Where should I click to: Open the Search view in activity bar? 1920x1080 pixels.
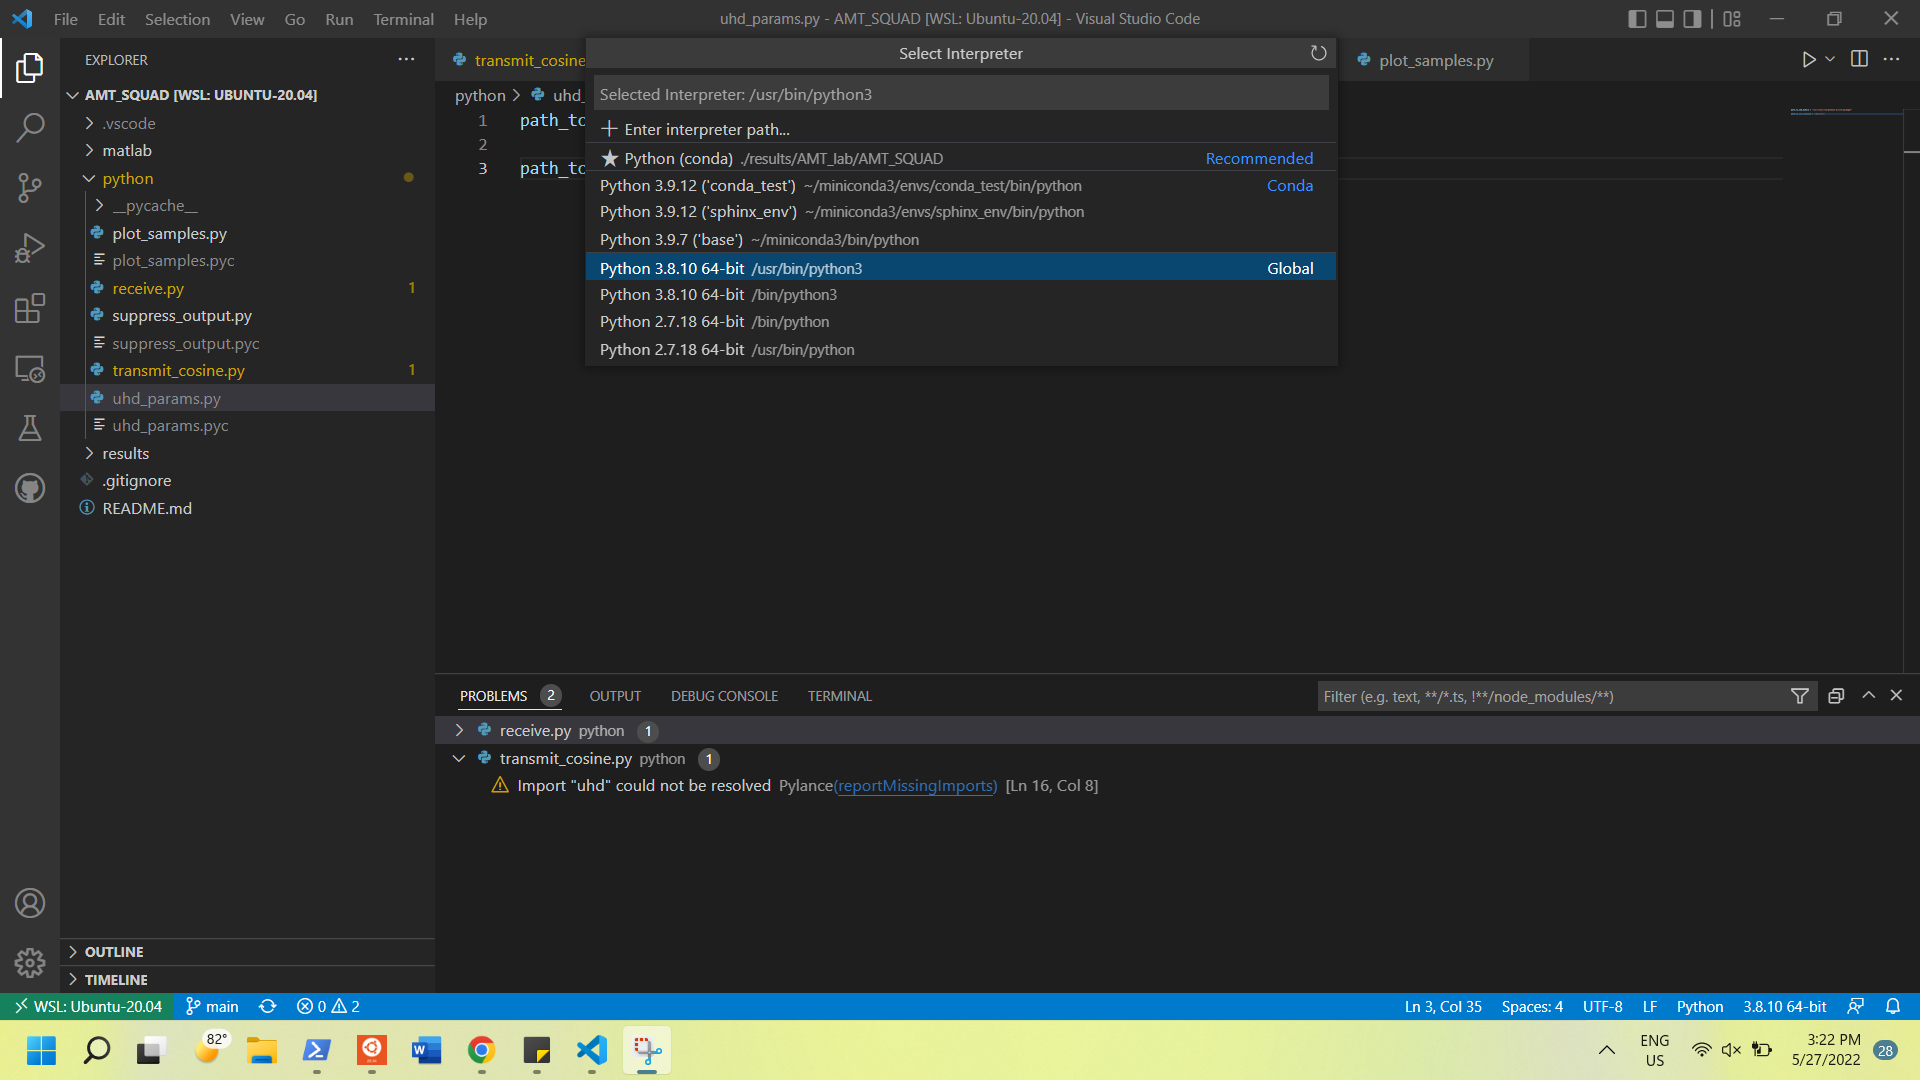point(30,127)
